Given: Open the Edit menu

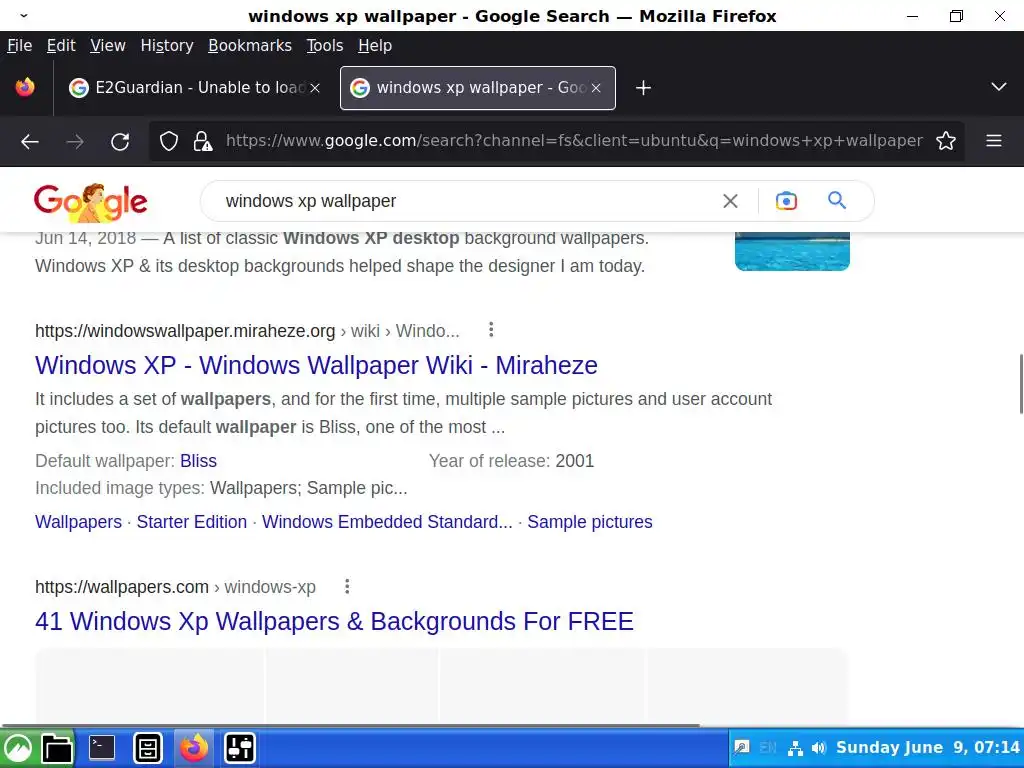Looking at the screenshot, I should (61, 46).
